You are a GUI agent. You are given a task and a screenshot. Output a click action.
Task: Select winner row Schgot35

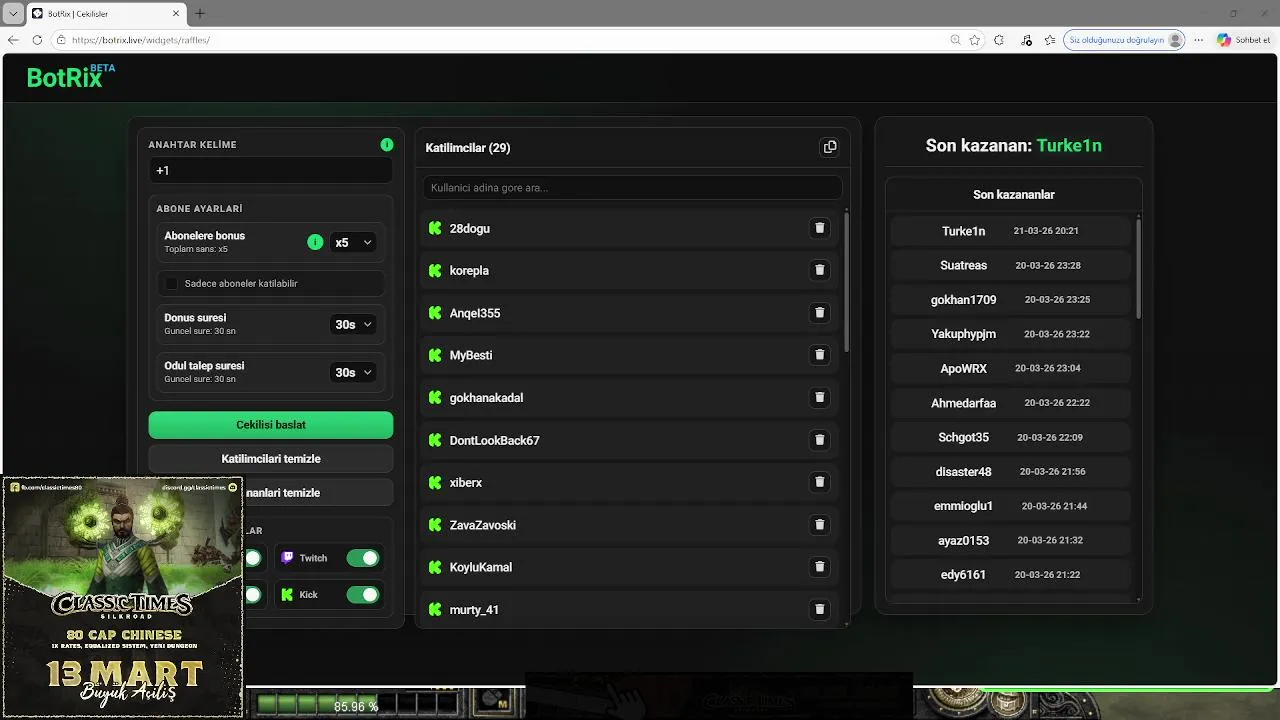click(x=1011, y=437)
